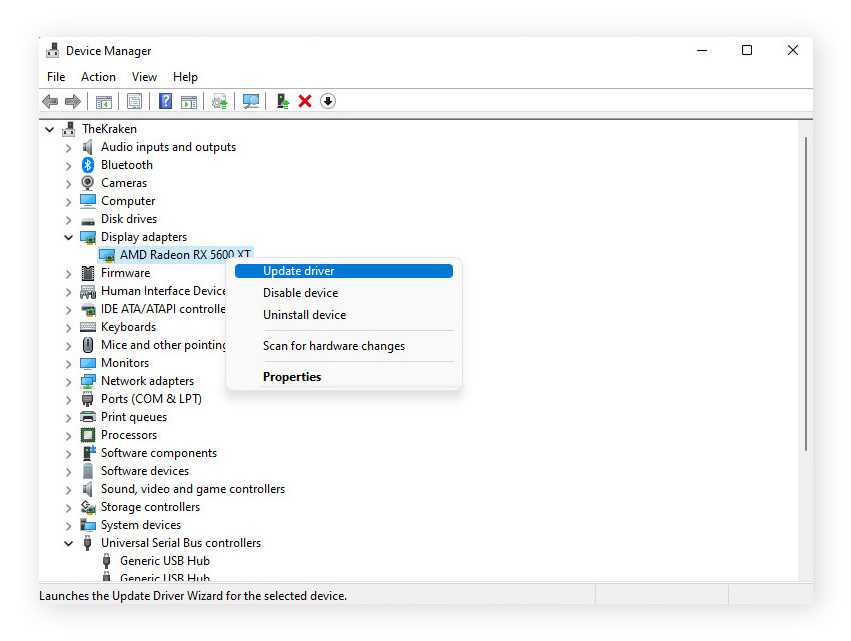This screenshot has width=851, height=641.
Task: Expand the Network adapters category
Action: (x=68, y=381)
